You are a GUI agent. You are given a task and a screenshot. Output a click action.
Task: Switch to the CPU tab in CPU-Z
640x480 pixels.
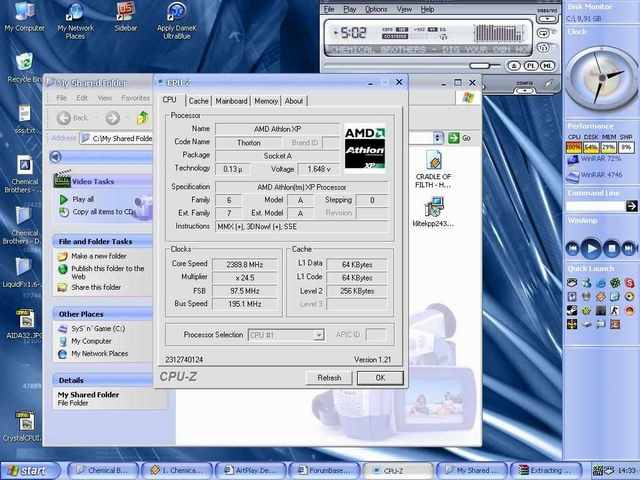tap(169, 100)
